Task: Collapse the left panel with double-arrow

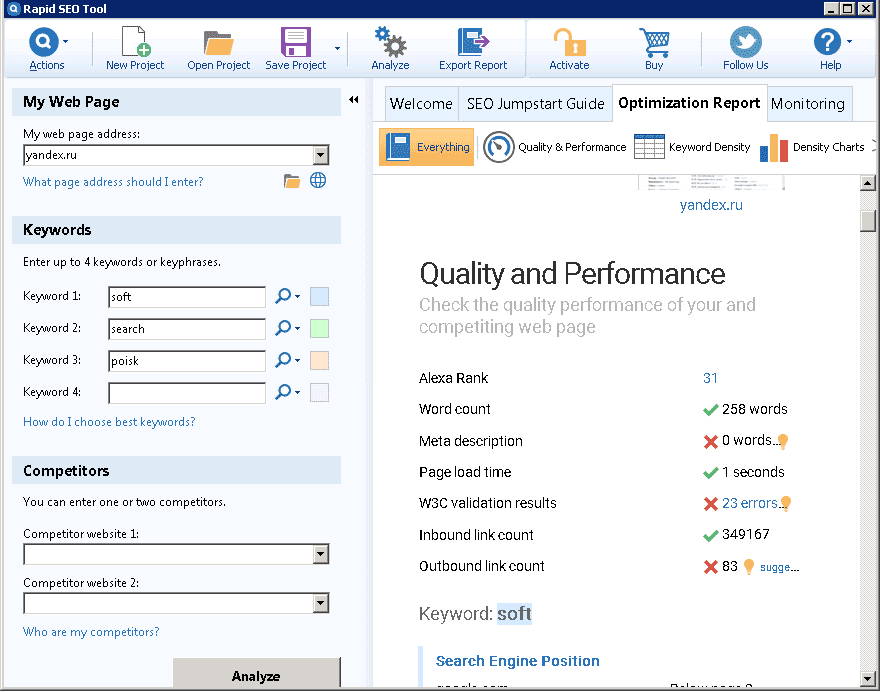Action: pyautogui.click(x=354, y=100)
